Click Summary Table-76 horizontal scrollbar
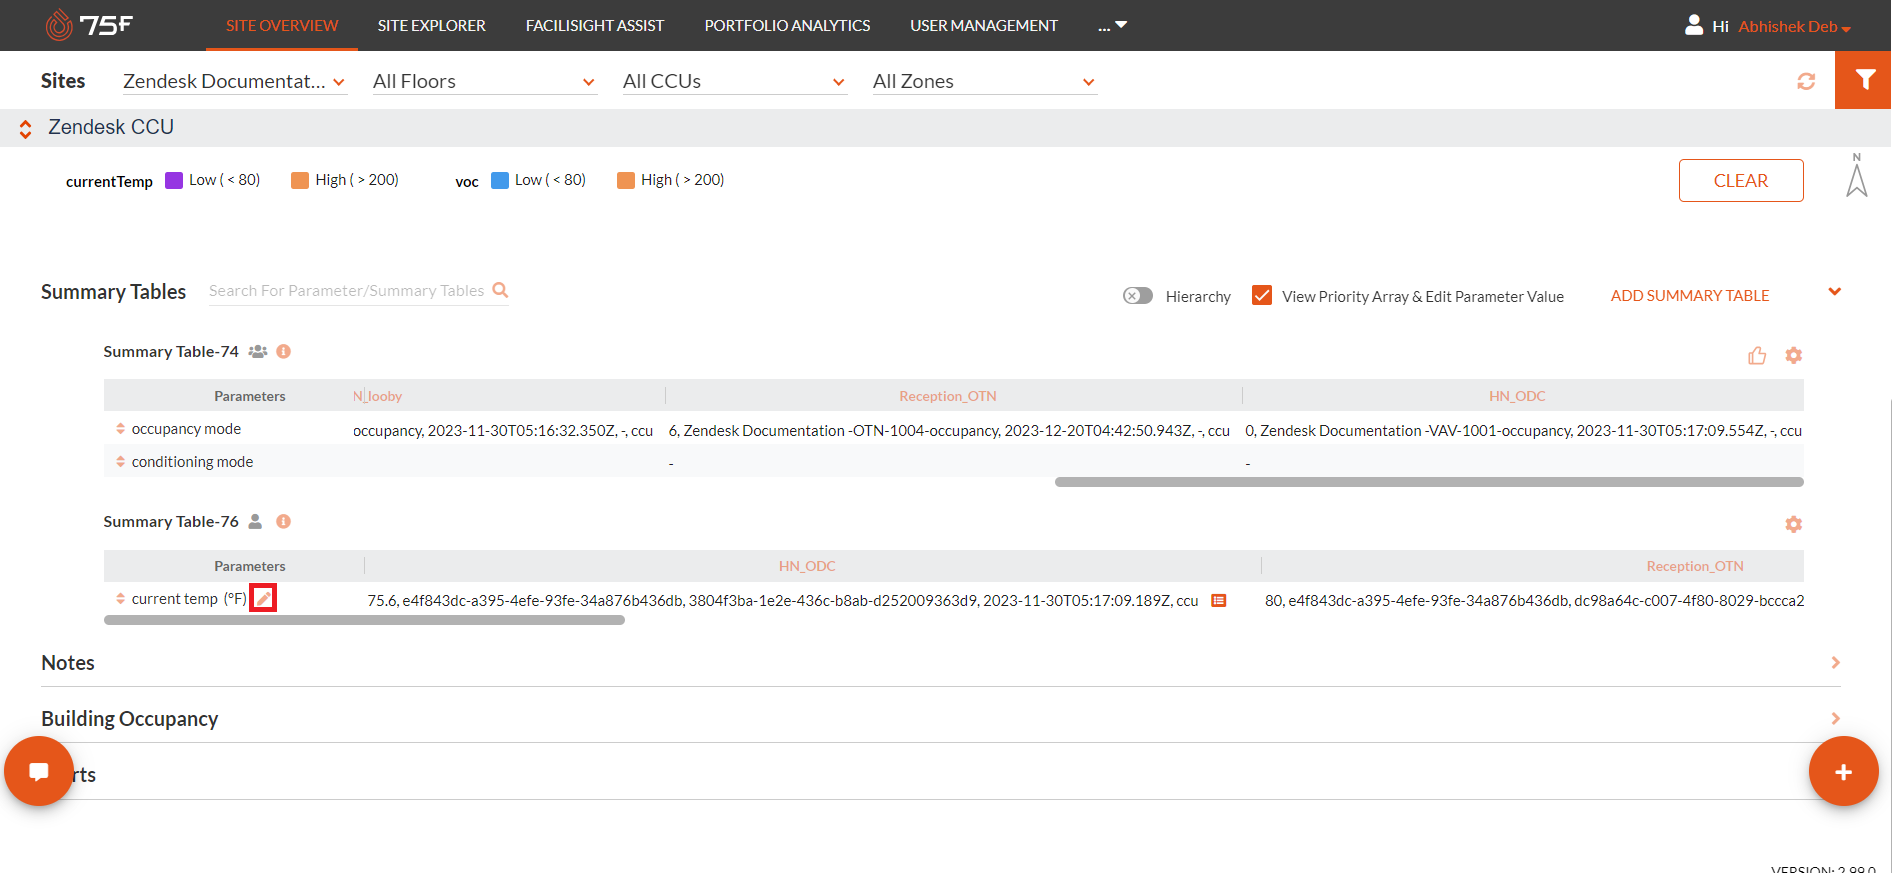Viewport: 1892px width, 873px height. [365, 621]
